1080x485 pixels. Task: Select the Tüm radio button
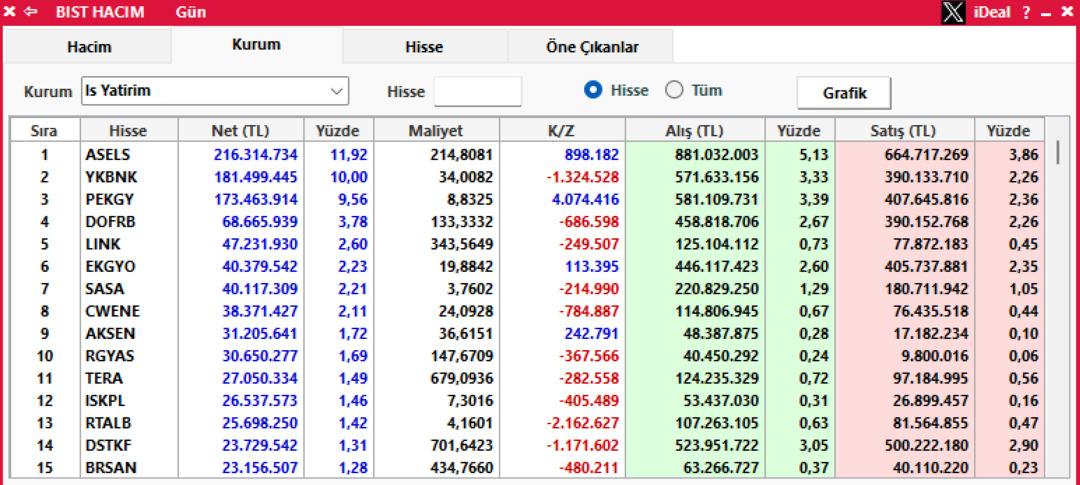(674, 91)
